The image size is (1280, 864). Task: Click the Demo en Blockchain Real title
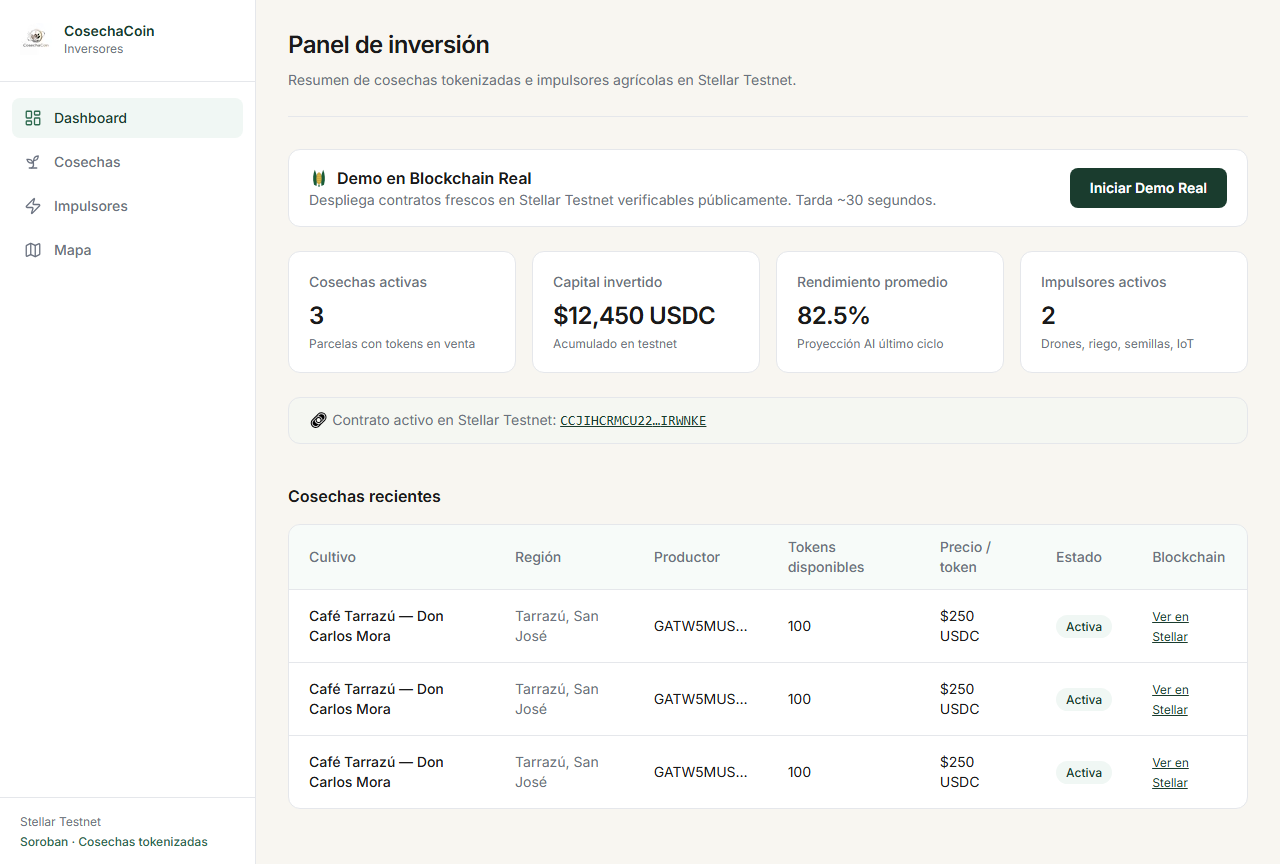[x=434, y=178]
